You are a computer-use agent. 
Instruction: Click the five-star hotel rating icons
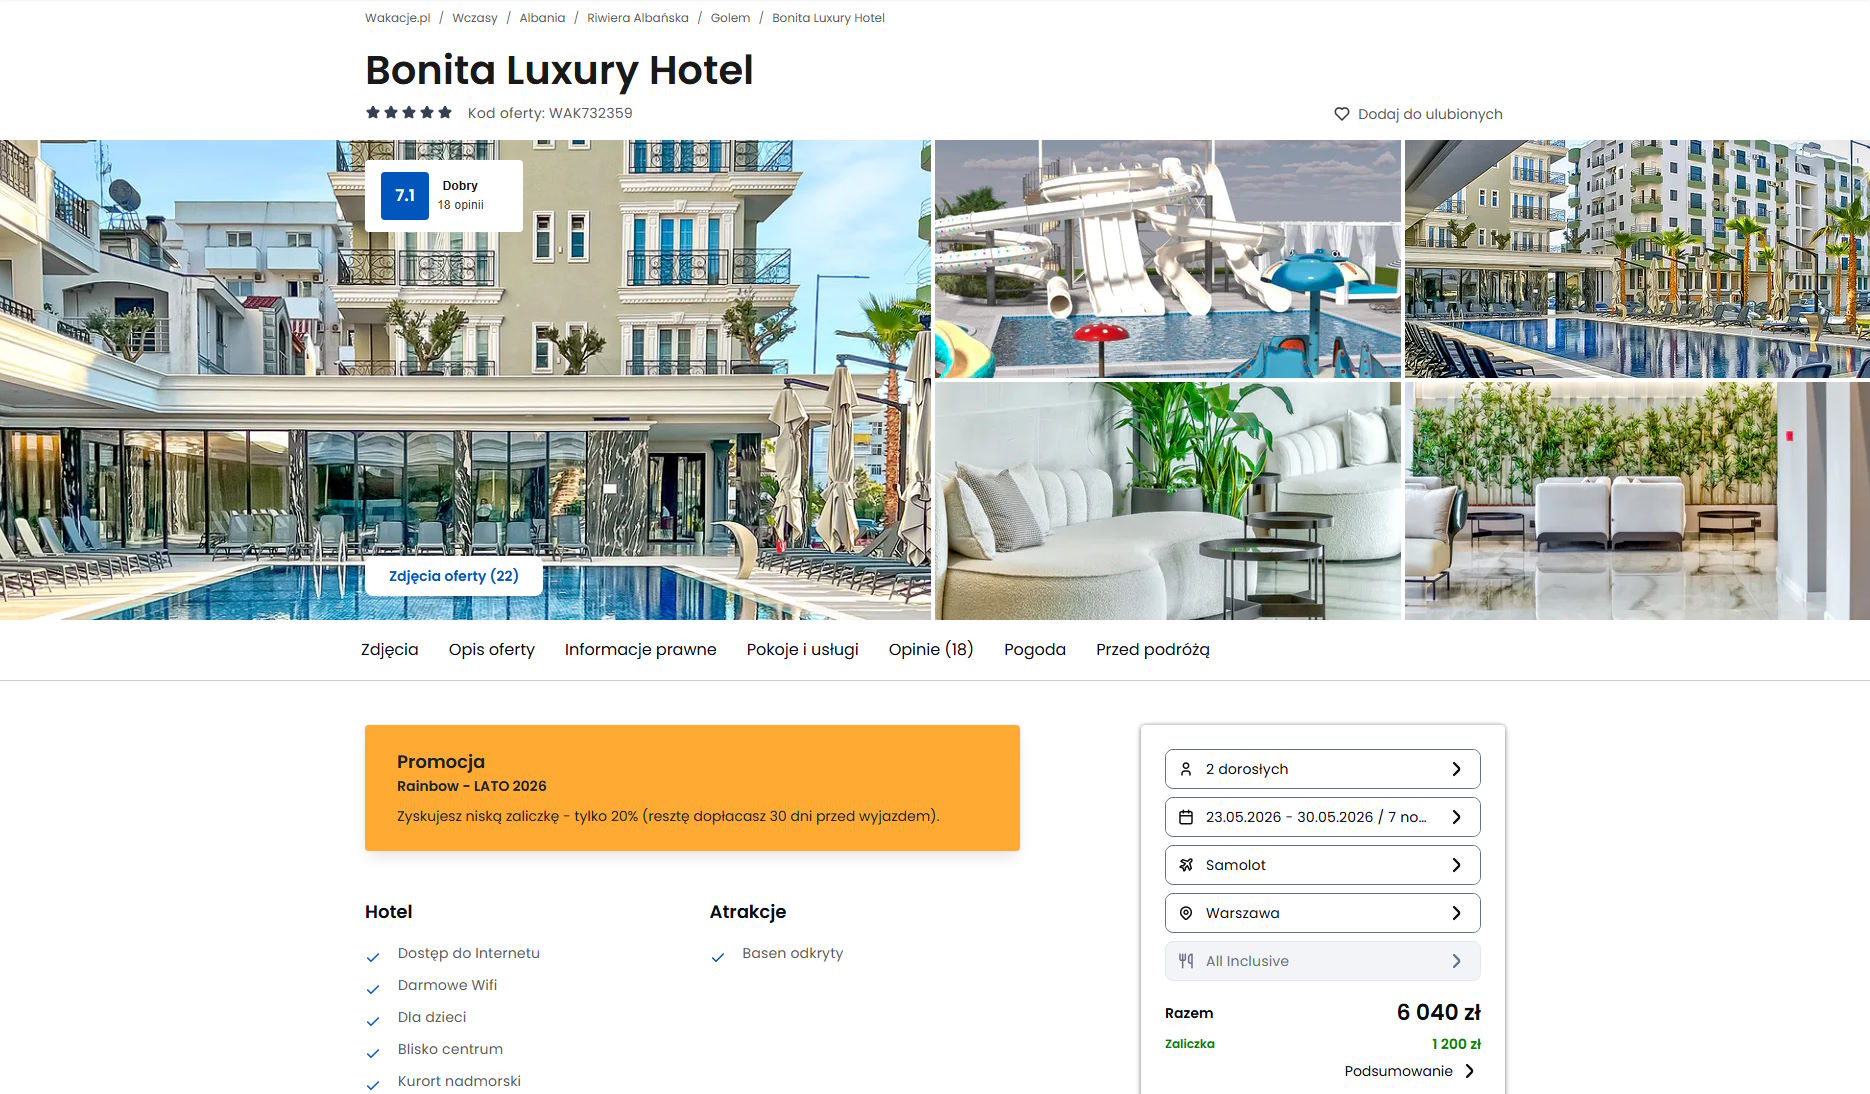tap(409, 112)
